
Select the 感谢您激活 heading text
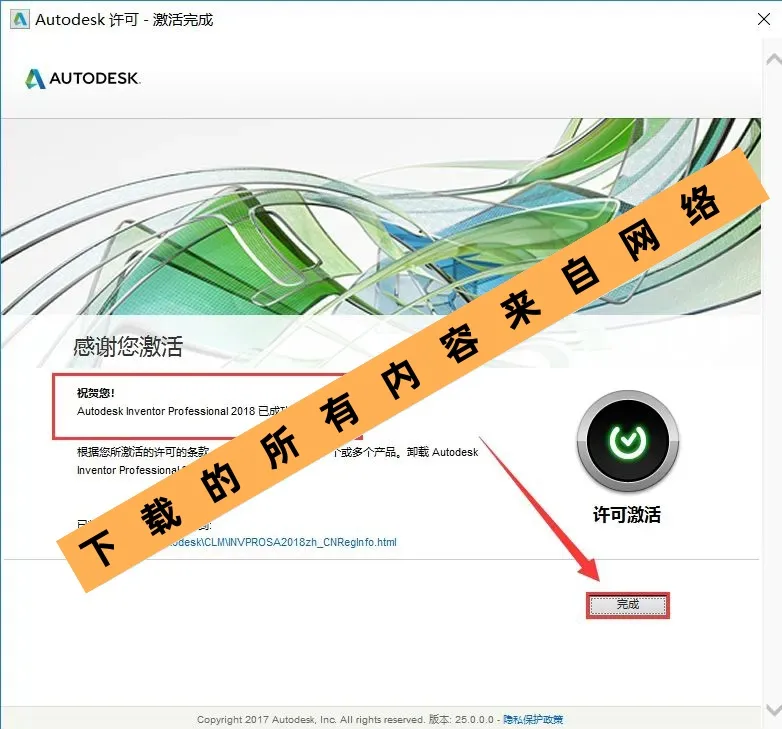pyautogui.click(x=128, y=346)
